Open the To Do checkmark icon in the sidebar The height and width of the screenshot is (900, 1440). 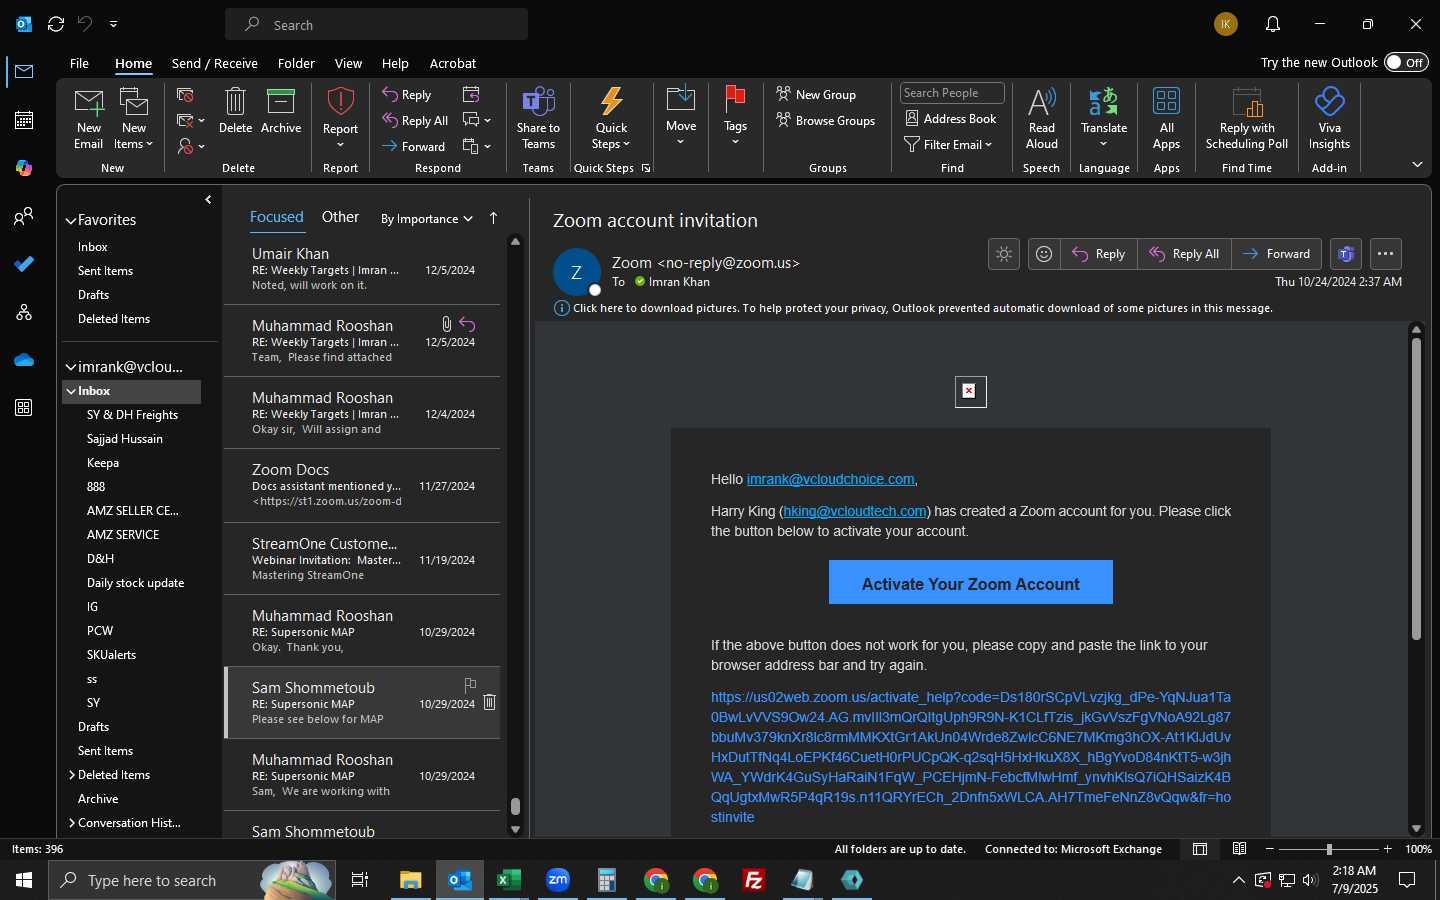click(x=24, y=264)
